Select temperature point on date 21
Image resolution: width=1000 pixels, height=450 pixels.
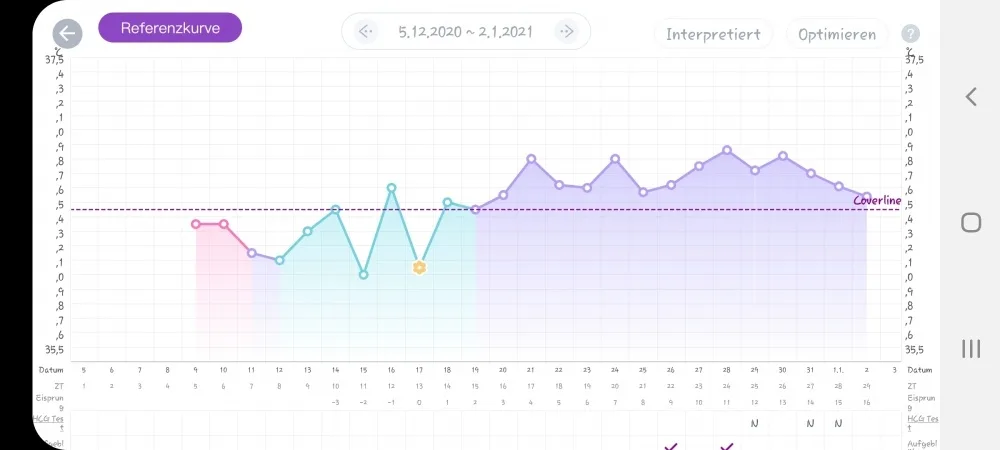click(531, 159)
